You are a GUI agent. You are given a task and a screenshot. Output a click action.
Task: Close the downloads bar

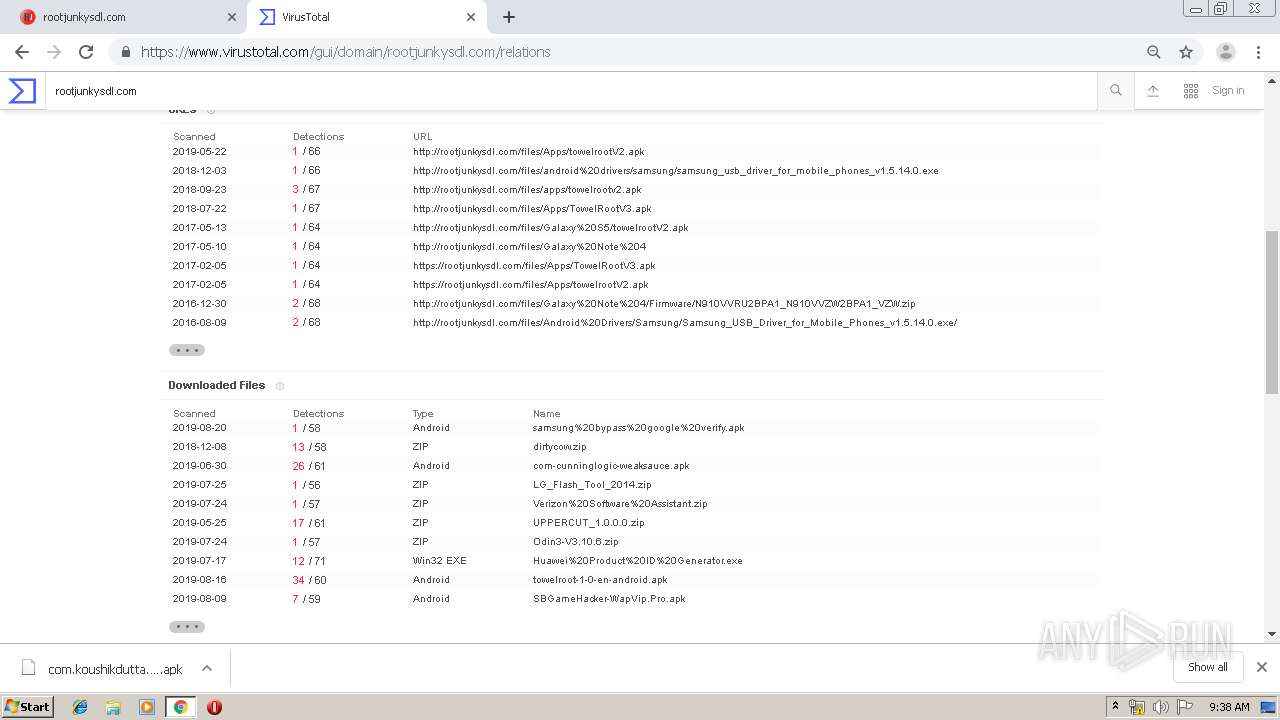(1262, 667)
